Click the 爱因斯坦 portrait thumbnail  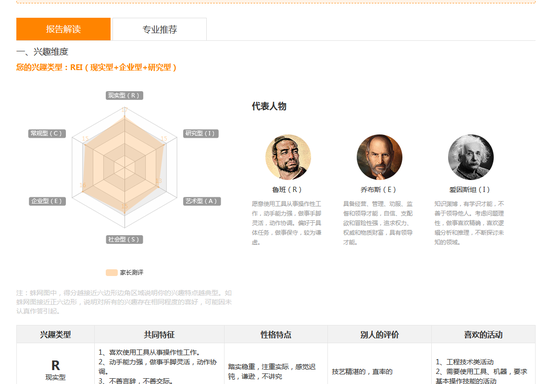tap(470, 157)
